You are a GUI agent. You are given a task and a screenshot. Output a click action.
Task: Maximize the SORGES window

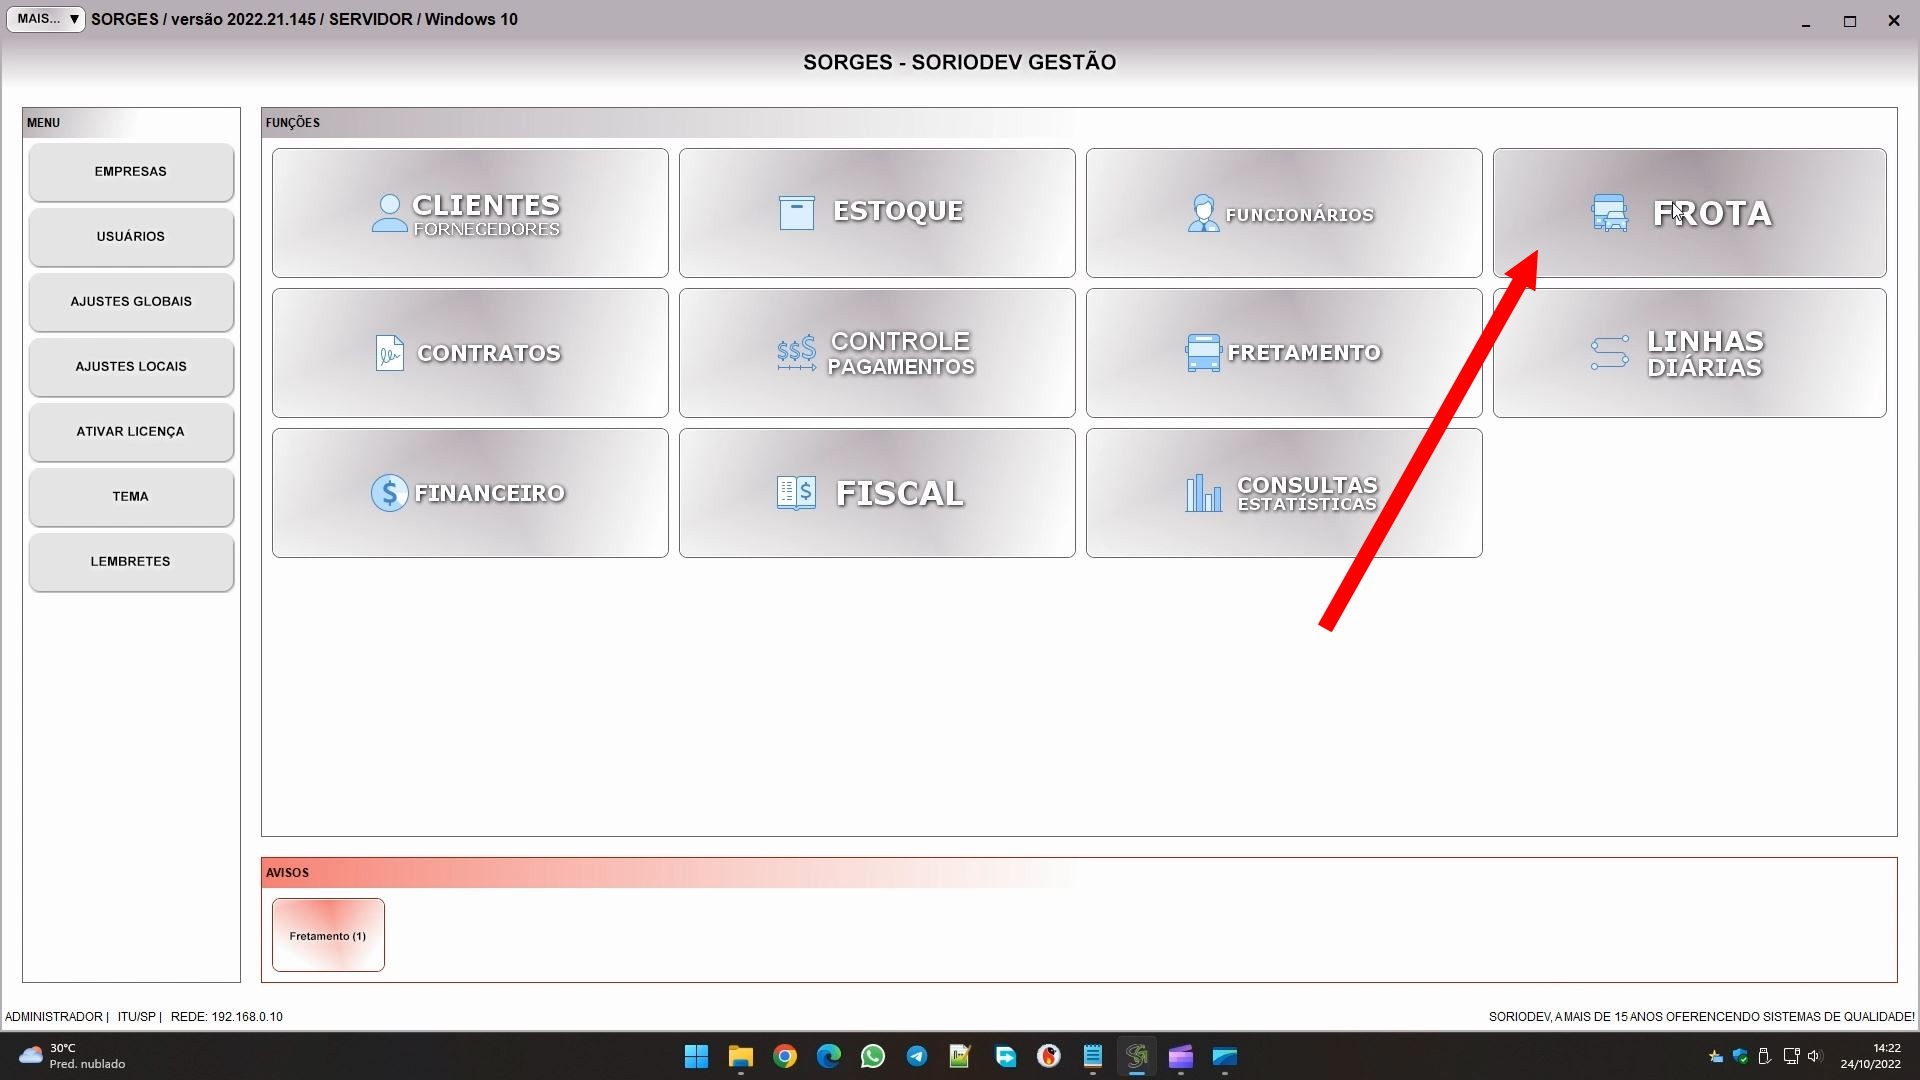(x=1850, y=21)
